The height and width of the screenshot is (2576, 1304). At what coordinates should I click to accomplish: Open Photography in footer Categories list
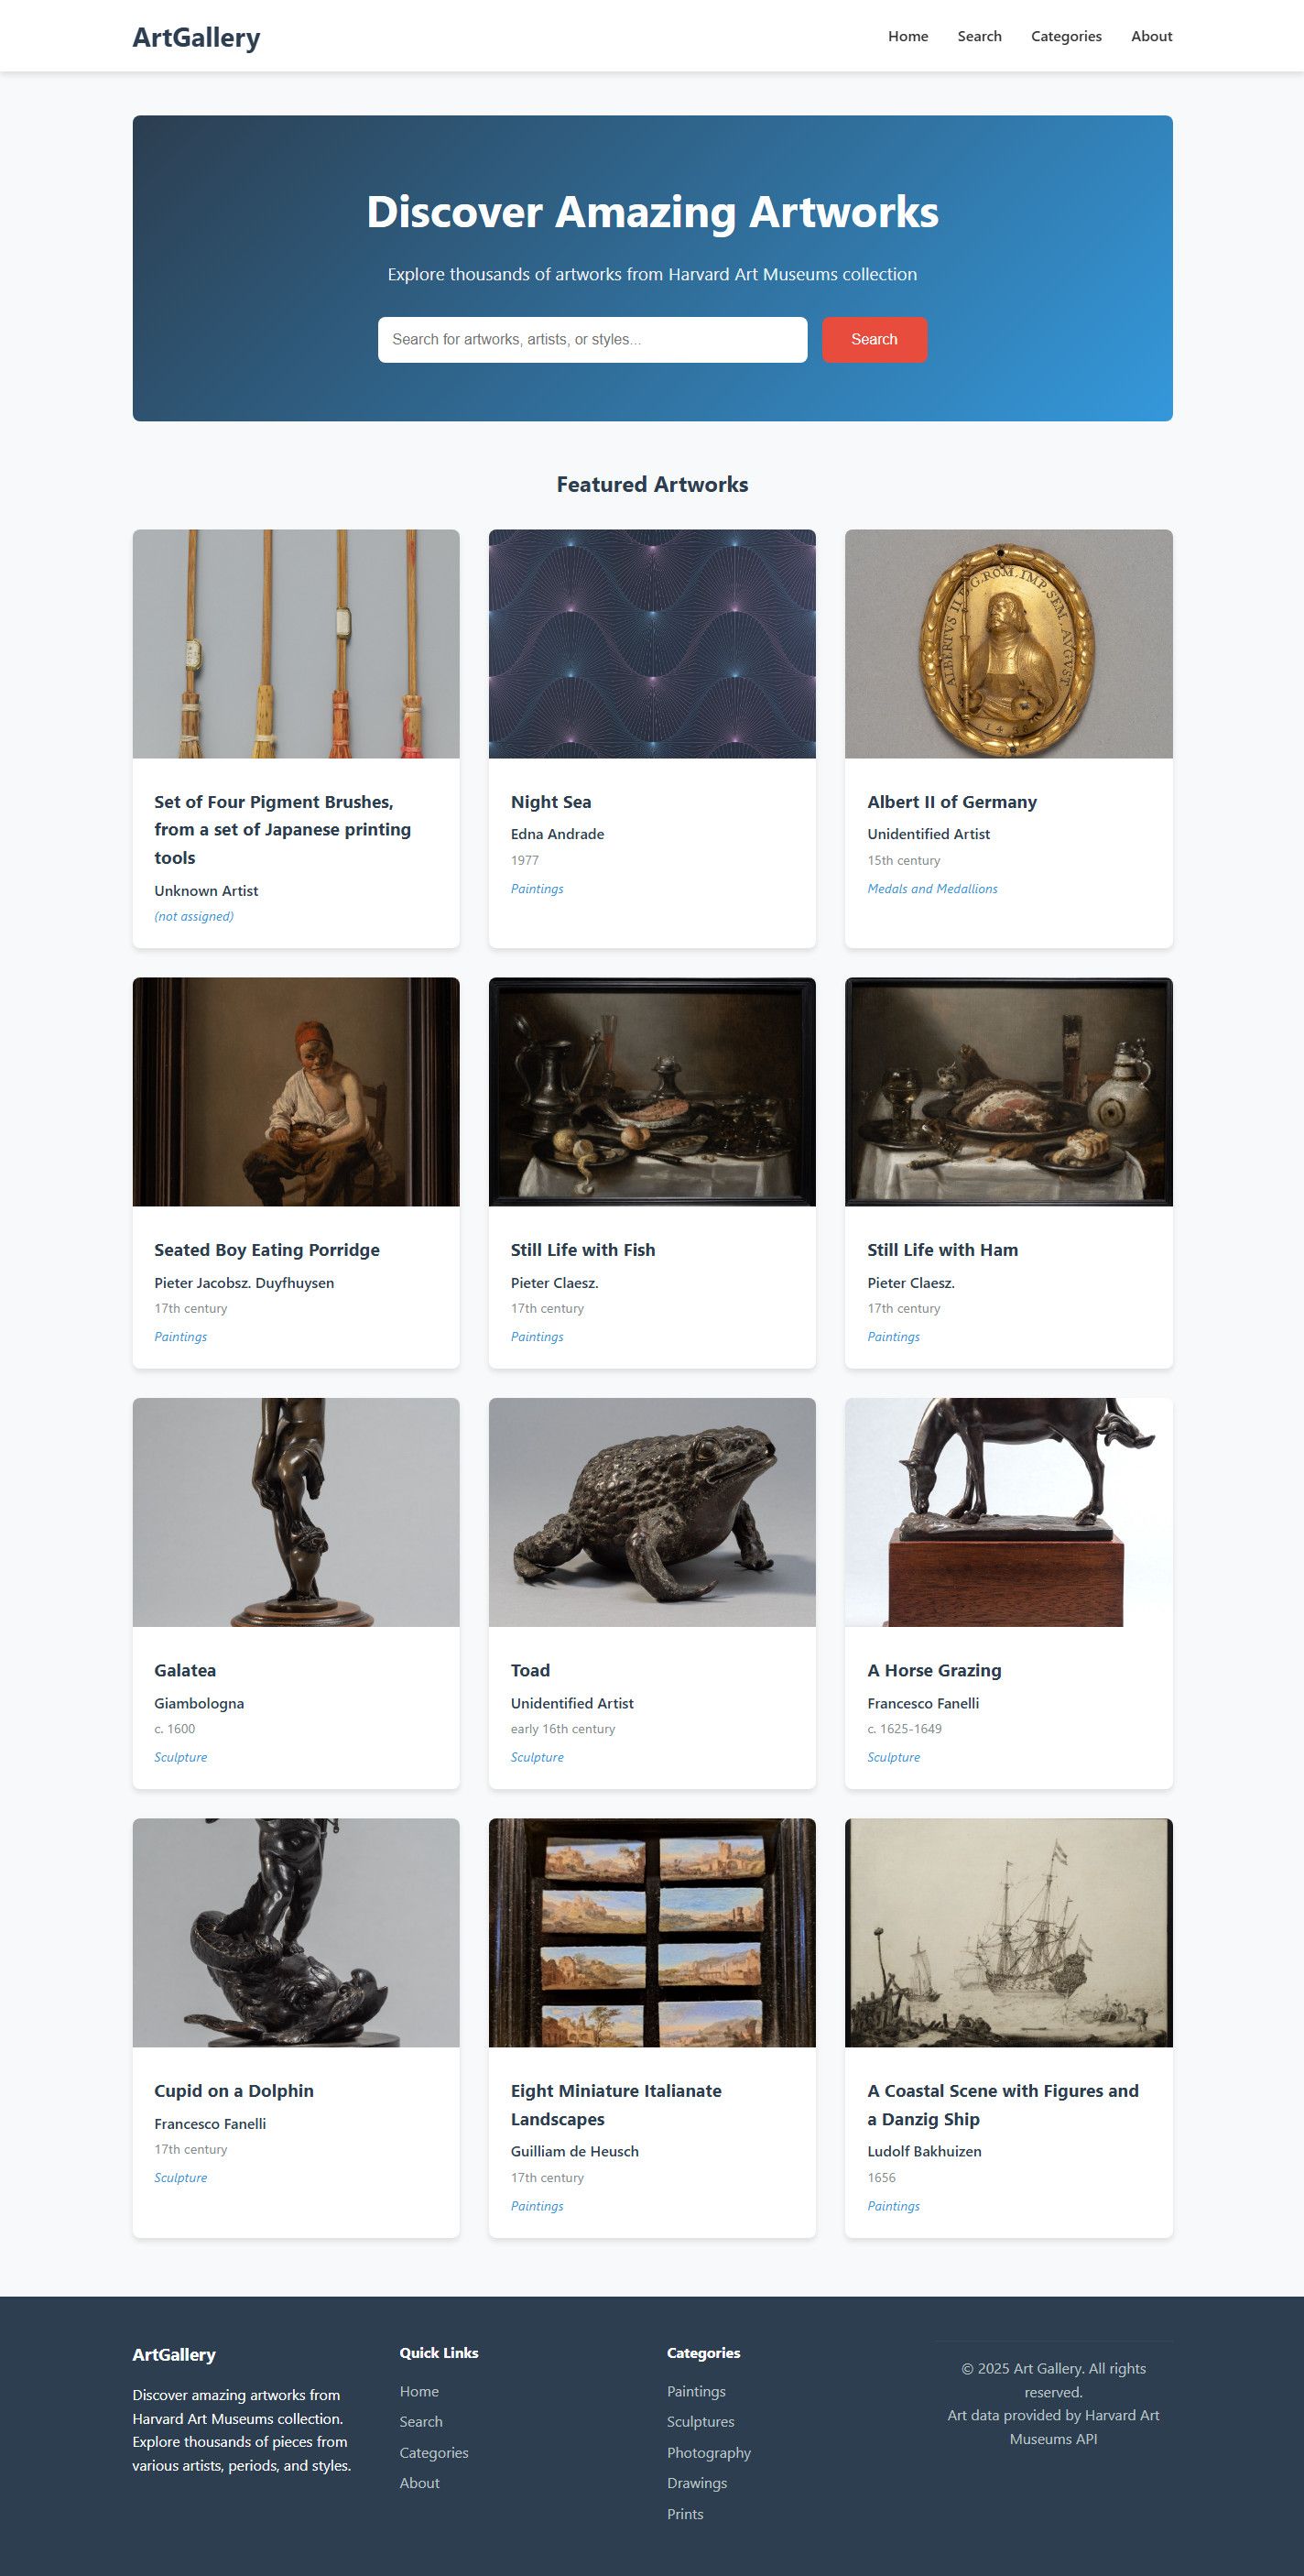(708, 2452)
